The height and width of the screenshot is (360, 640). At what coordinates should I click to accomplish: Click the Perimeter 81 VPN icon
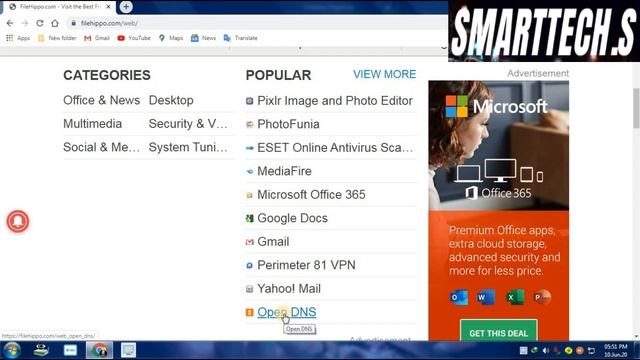pyautogui.click(x=249, y=266)
